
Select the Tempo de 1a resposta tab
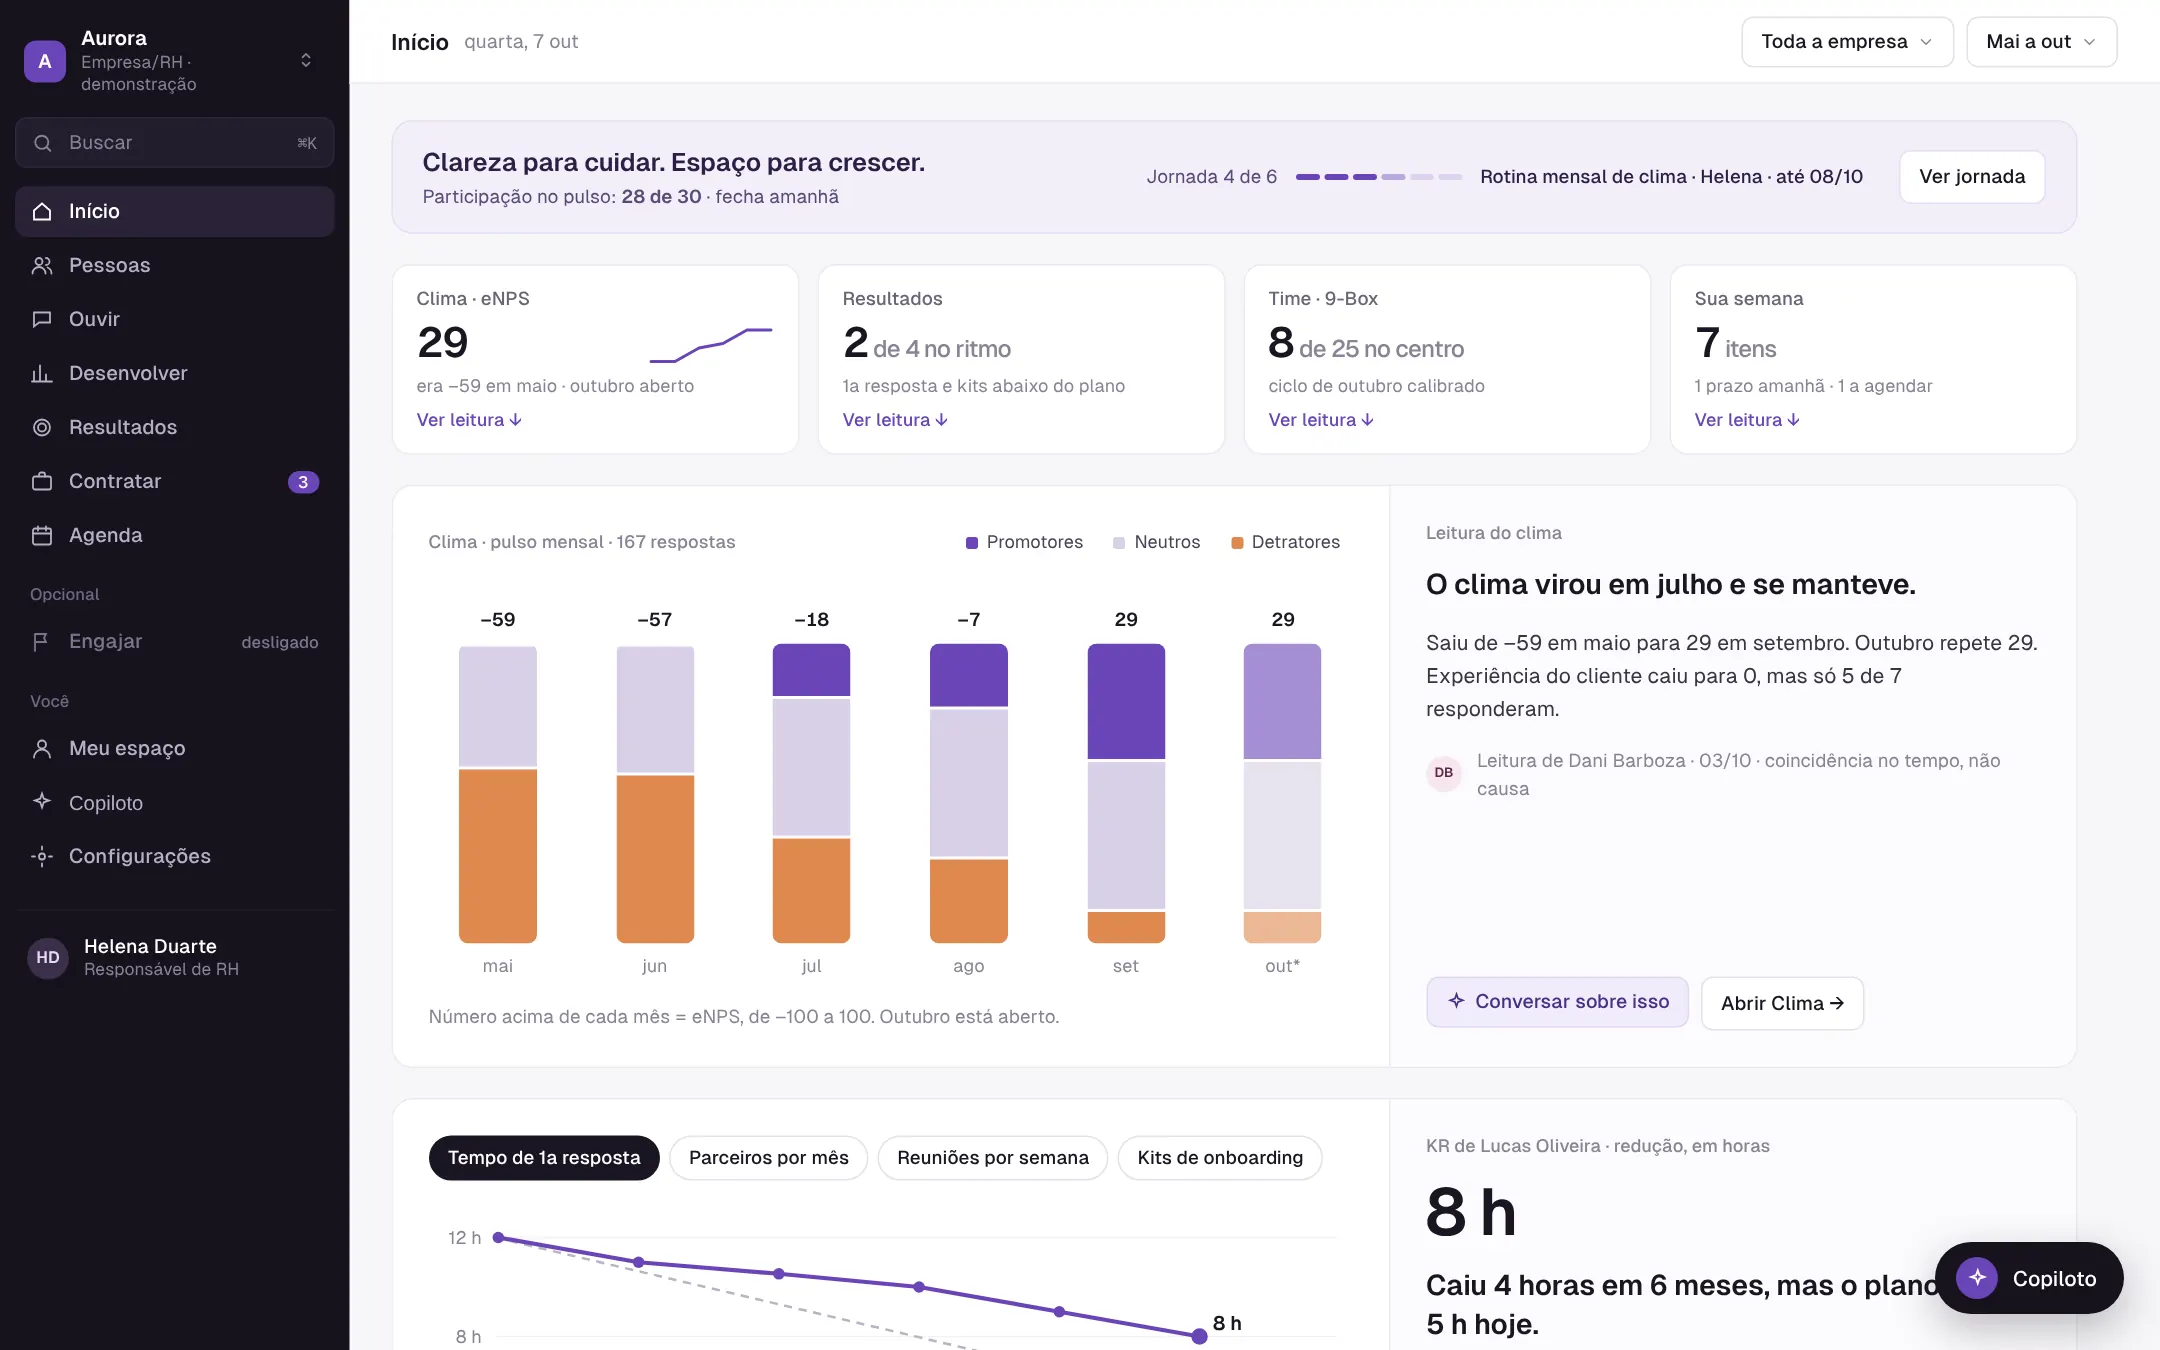(x=544, y=1158)
